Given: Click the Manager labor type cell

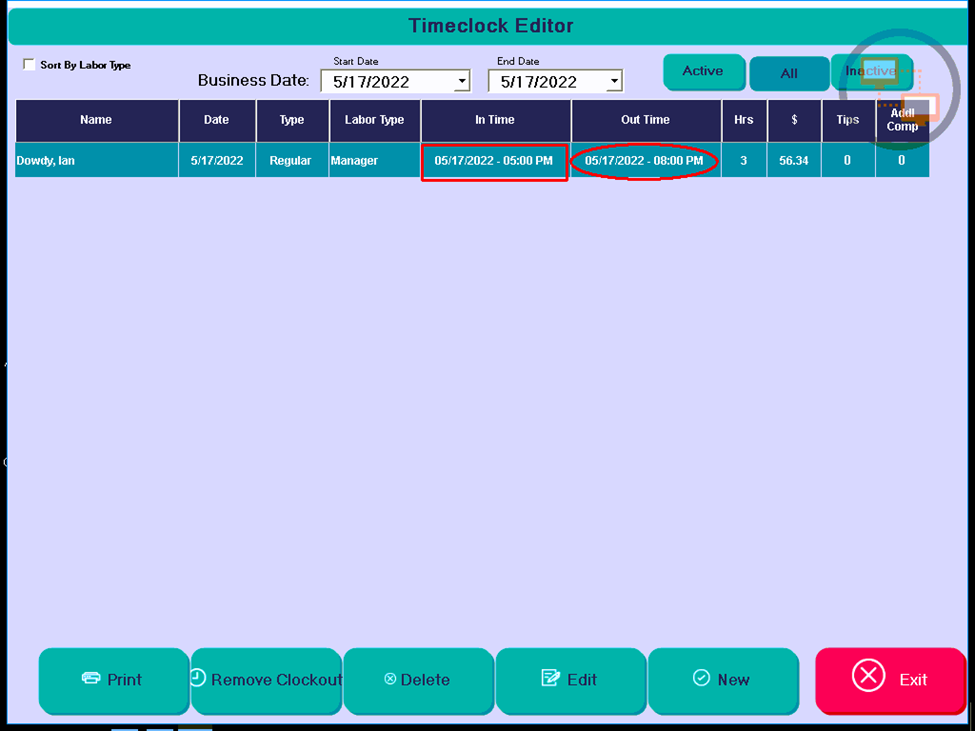Looking at the screenshot, I should tap(374, 160).
